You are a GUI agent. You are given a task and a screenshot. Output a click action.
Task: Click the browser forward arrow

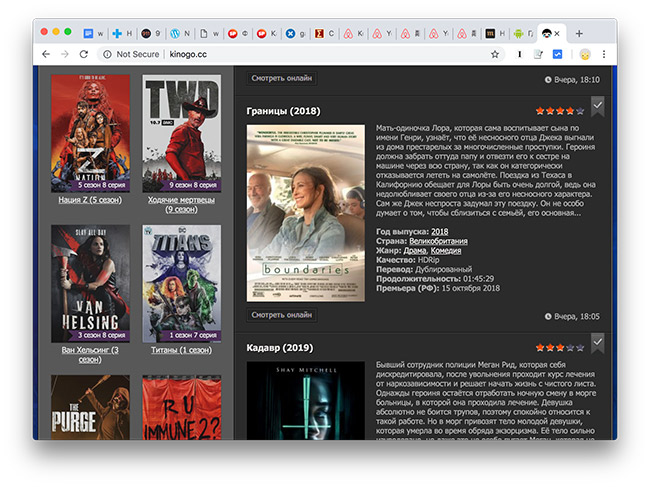click(64, 54)
